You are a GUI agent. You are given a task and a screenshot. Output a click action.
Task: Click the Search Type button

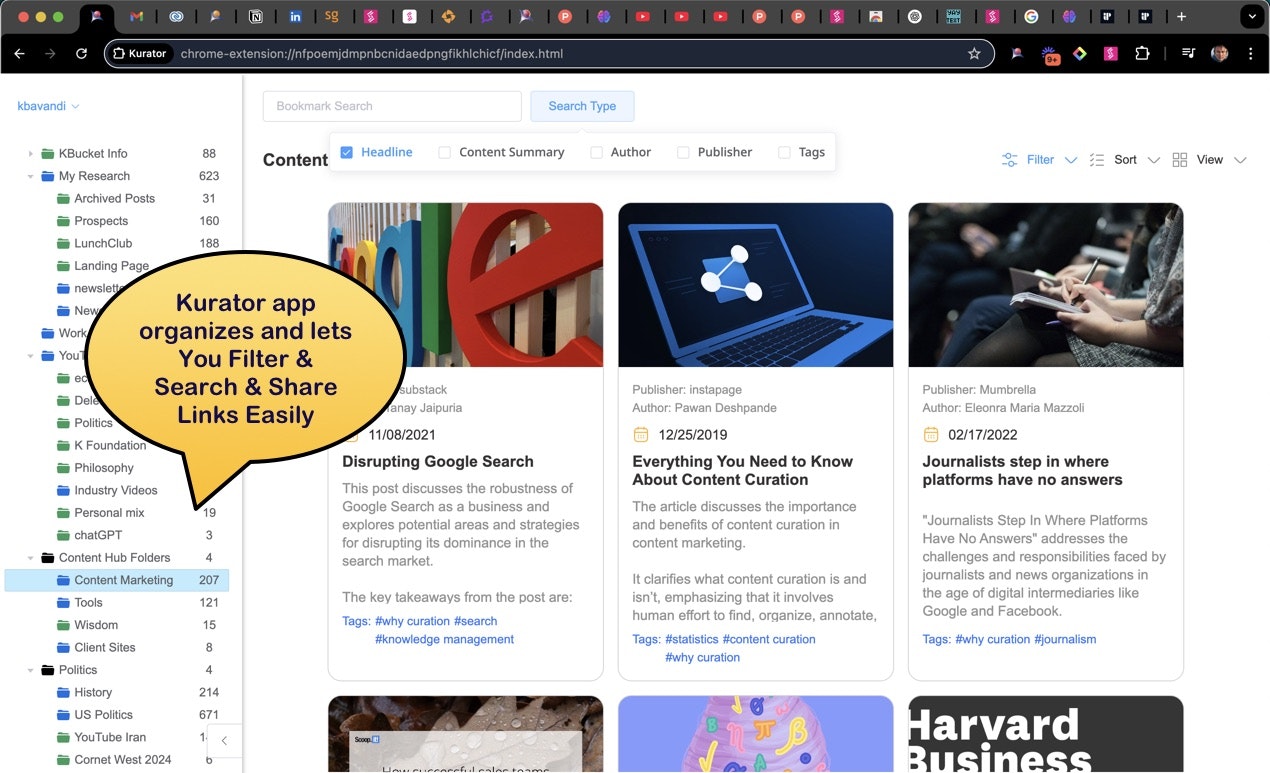click(x=582, y=106)
